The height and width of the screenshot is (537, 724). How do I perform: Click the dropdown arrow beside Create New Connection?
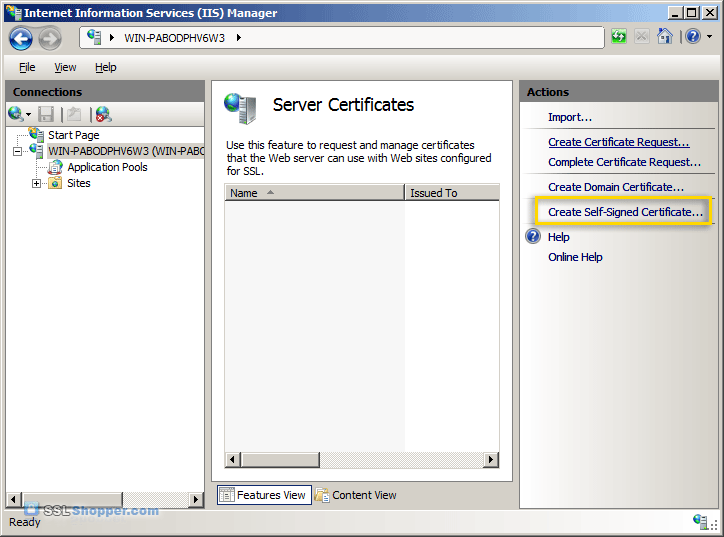[x=29, y=115]
